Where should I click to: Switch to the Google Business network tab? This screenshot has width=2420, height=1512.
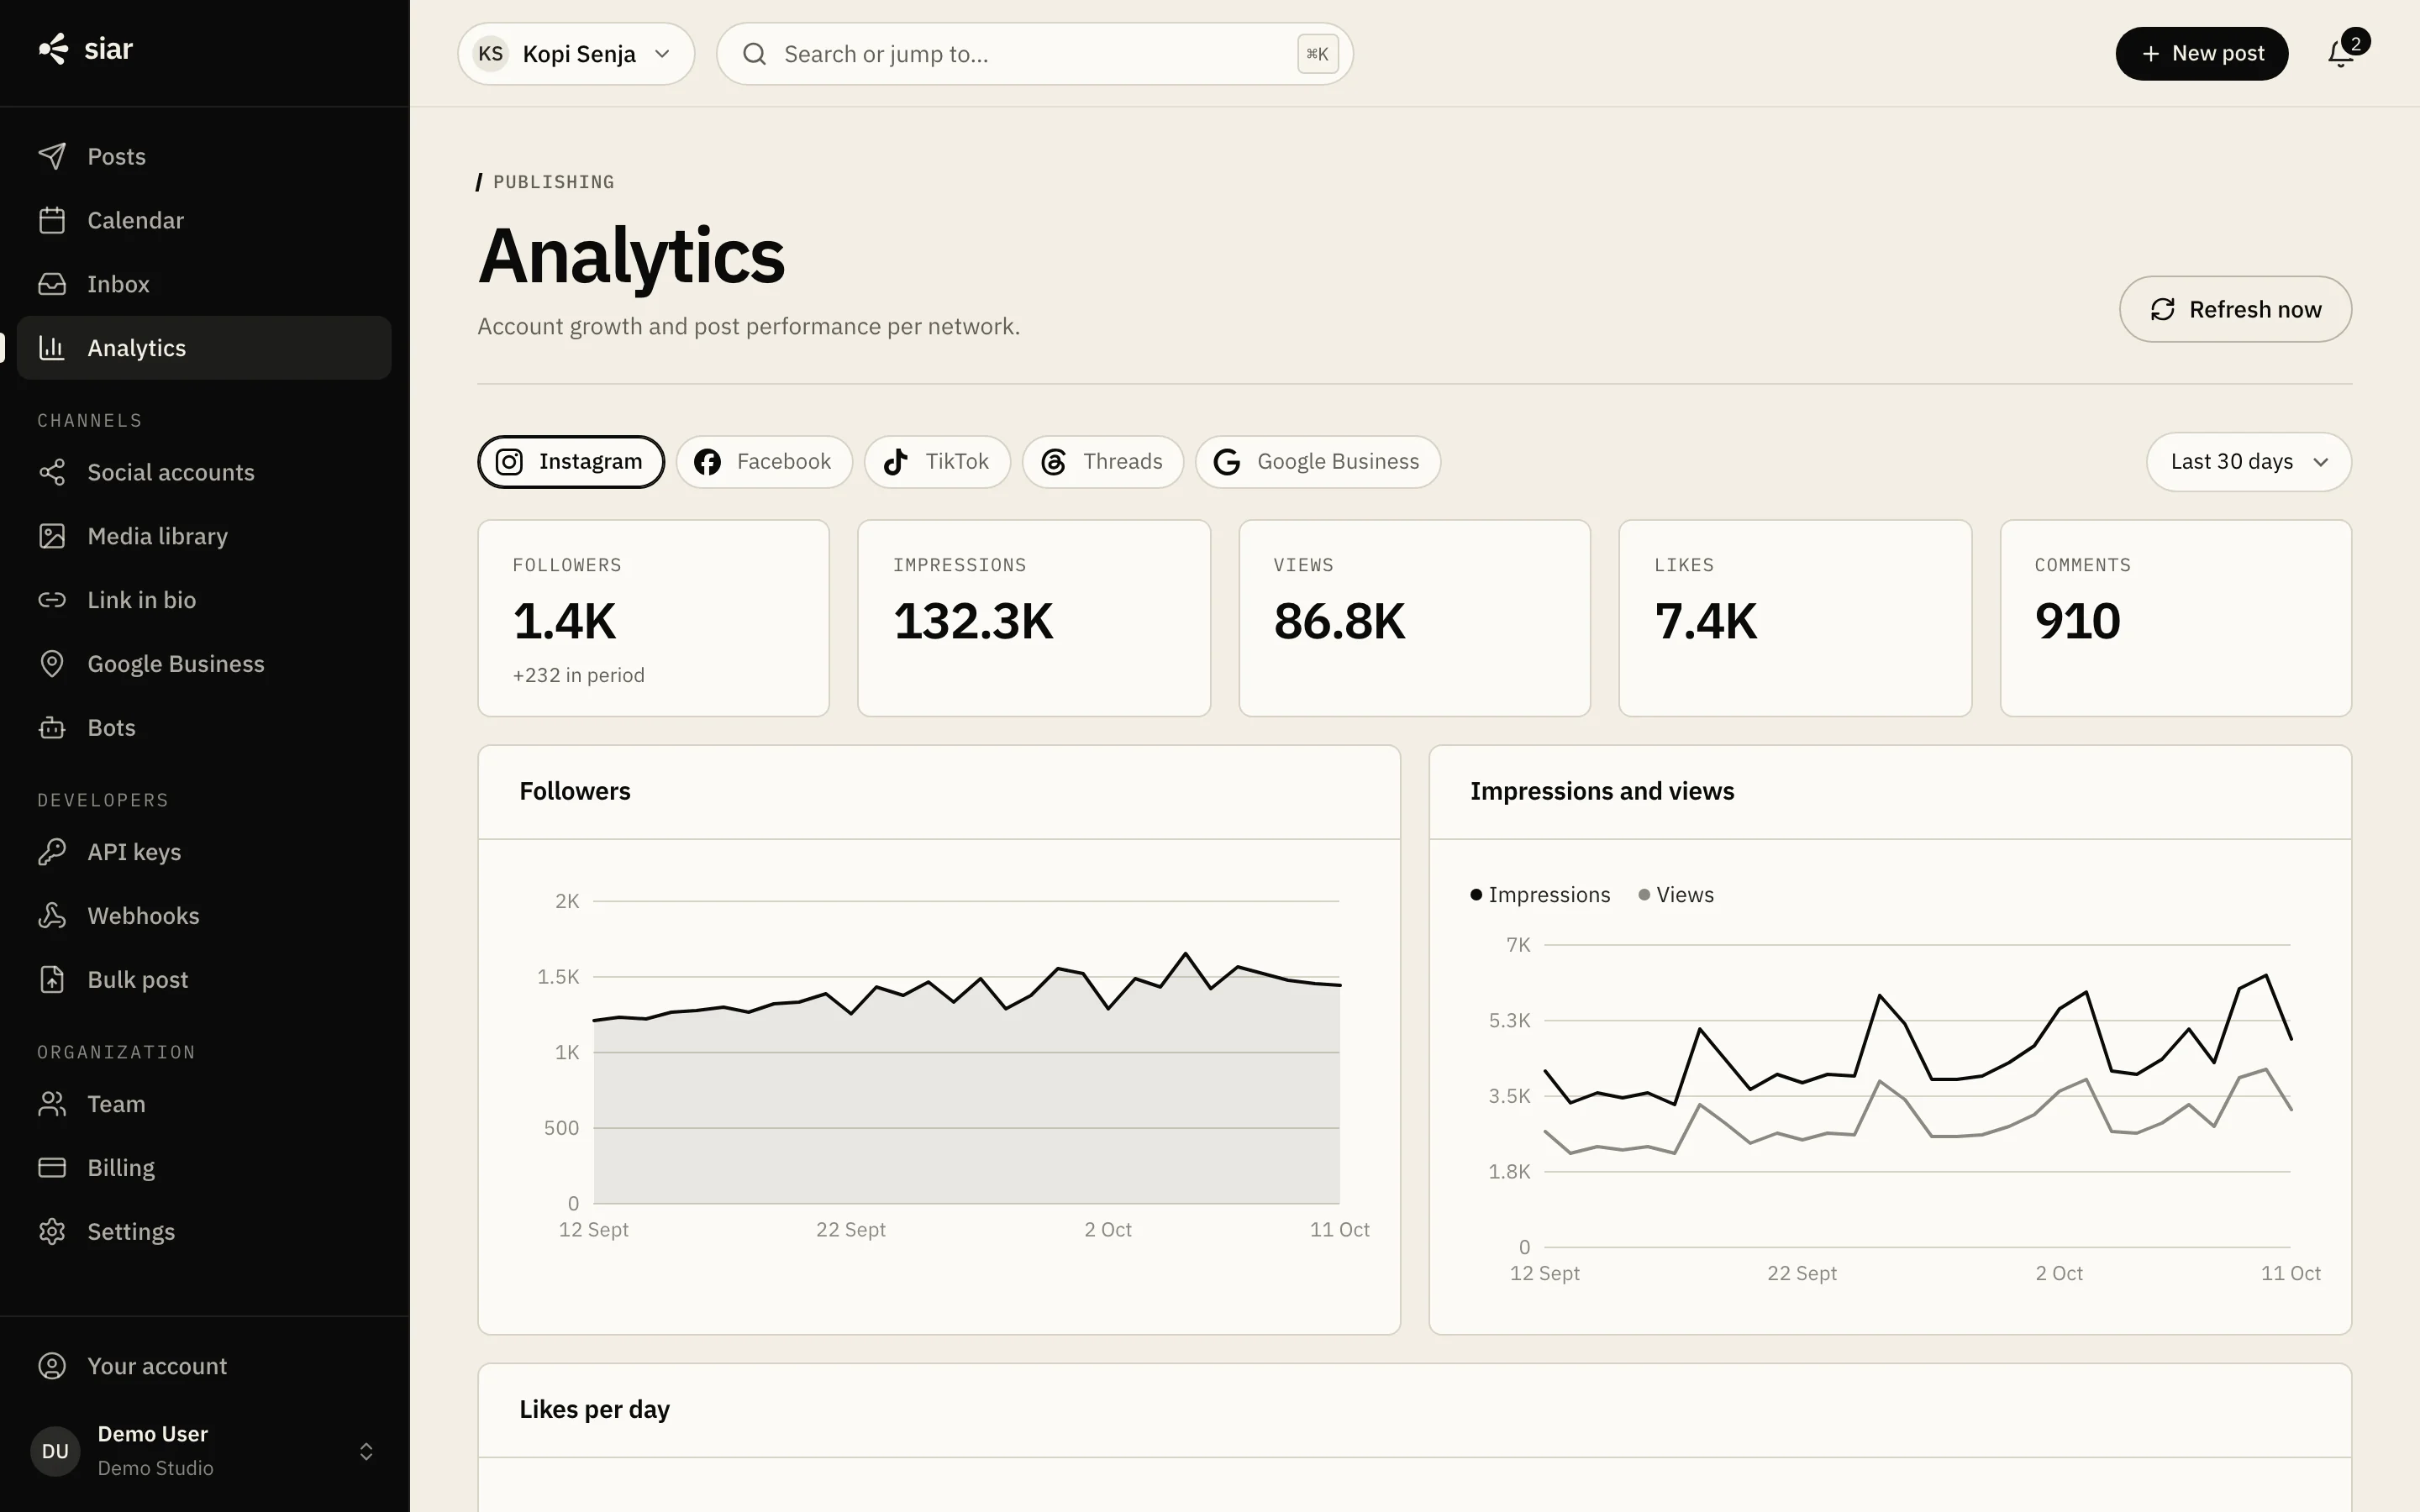click(x=1318, y=462)
